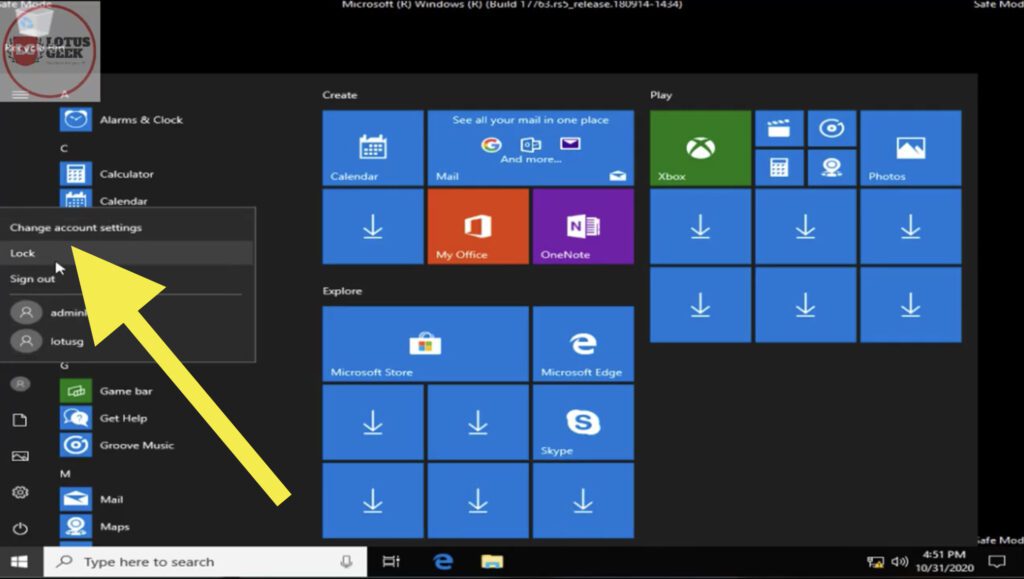This screenshot has height=579, width=1024.
Task: Launch the Microsoft Store tile
Action: (425, 344)
